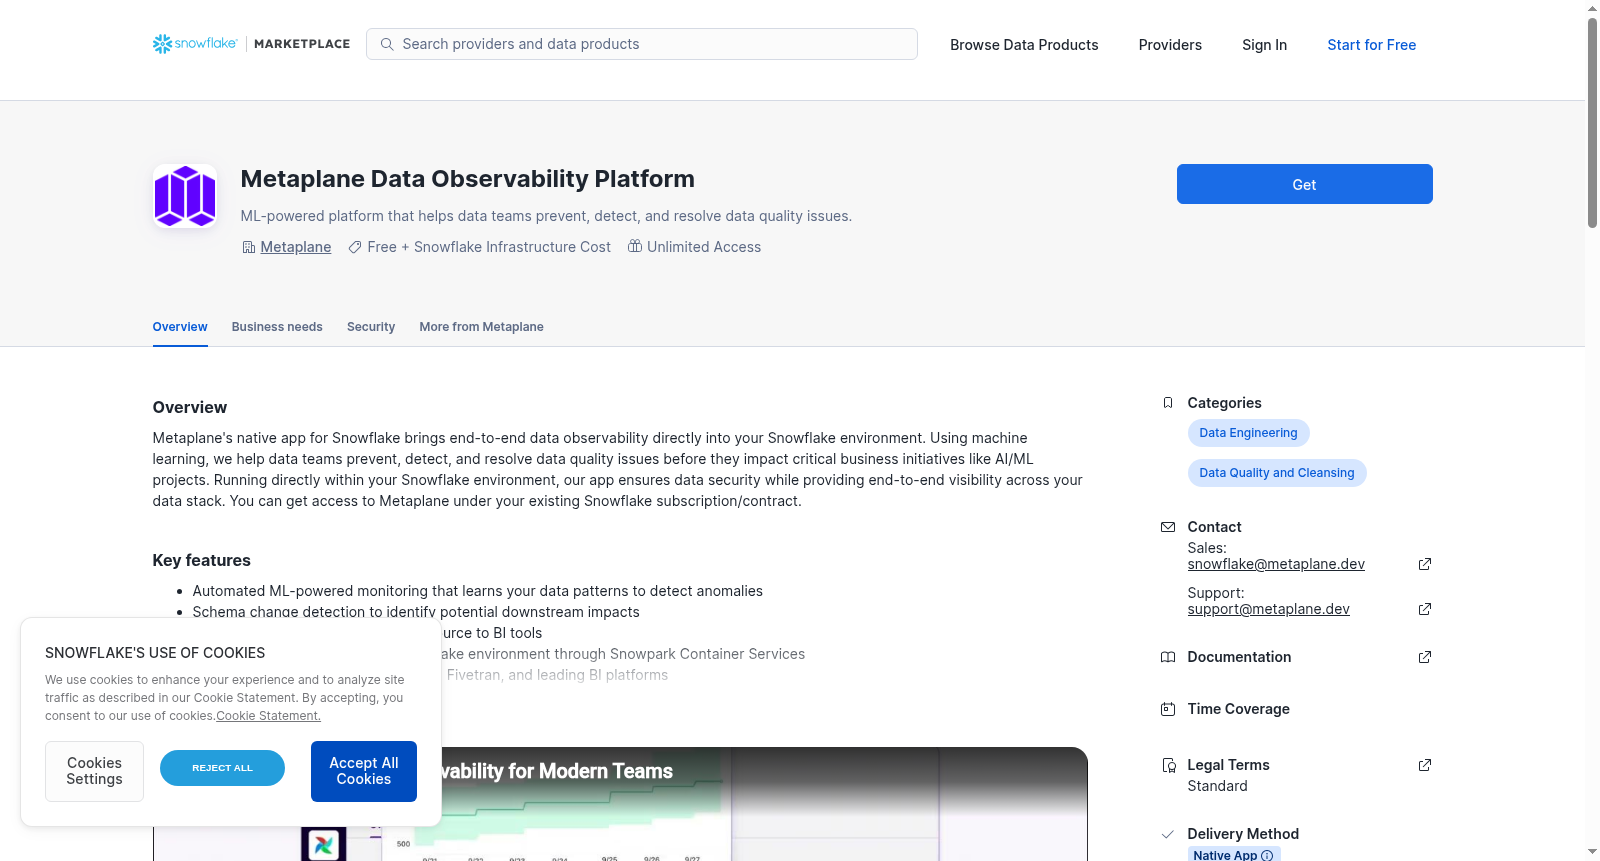Image resolution: width=1600 pixels, height=861 pixels.
Task: Click the "Standard" legal terms value
Action: click(x=1218, y=786)
